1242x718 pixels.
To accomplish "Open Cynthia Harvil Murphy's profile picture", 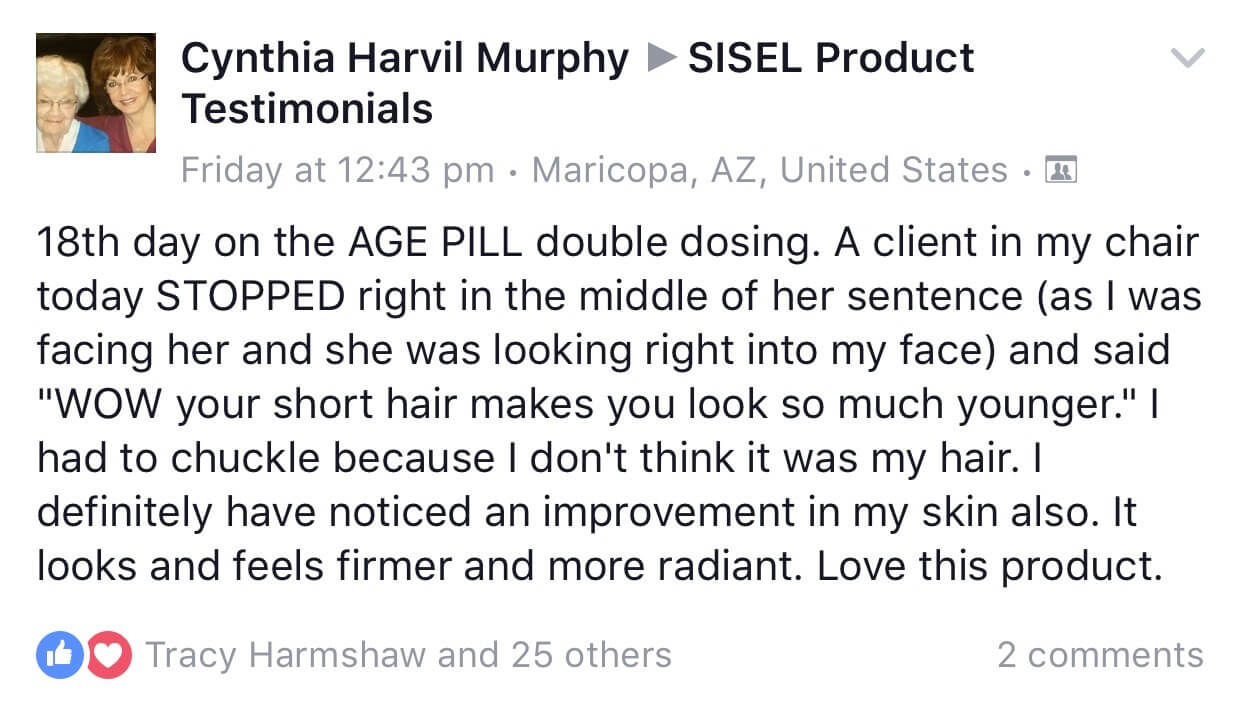I will tap(96, 93).
